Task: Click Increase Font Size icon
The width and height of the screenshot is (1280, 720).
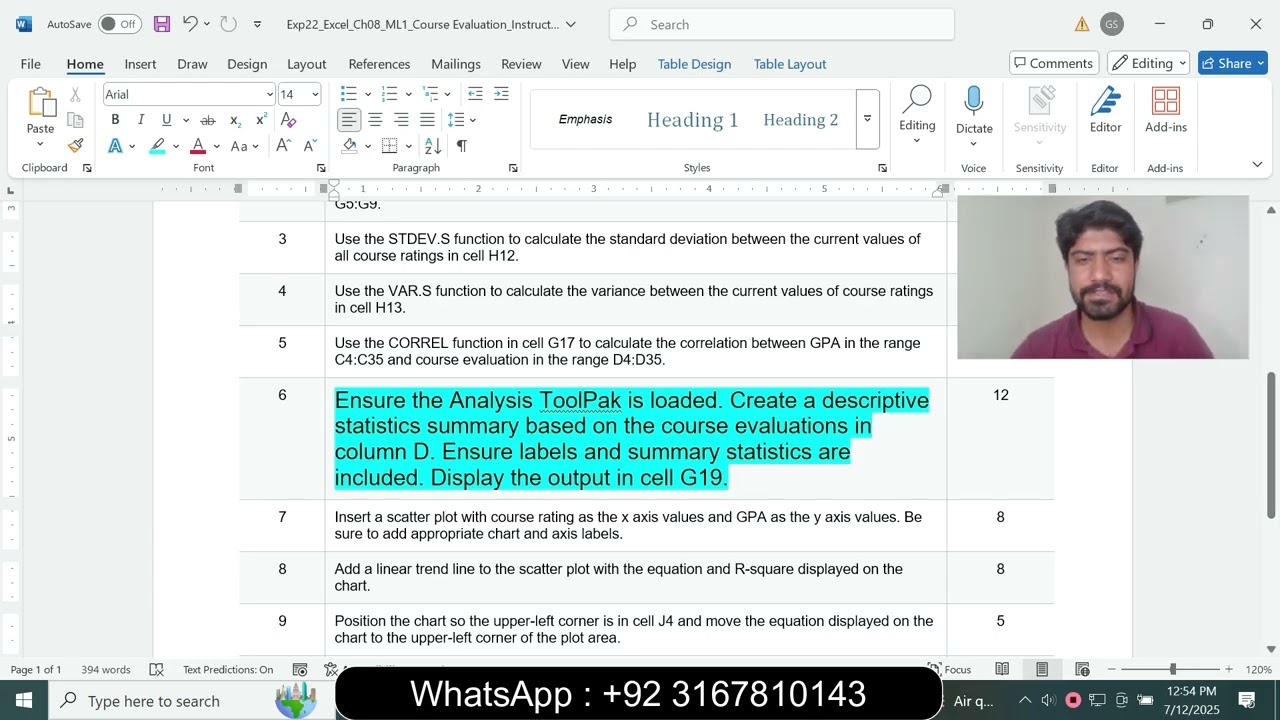Action: click(x=284, y=146)
